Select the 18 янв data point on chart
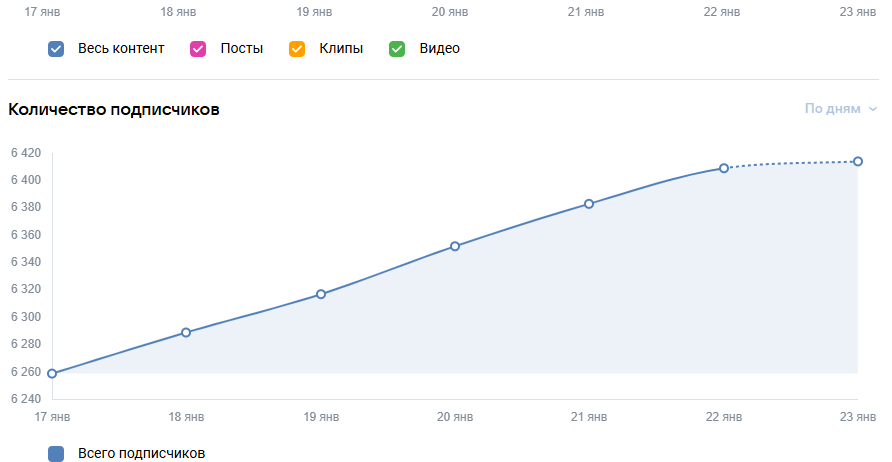 186,332
